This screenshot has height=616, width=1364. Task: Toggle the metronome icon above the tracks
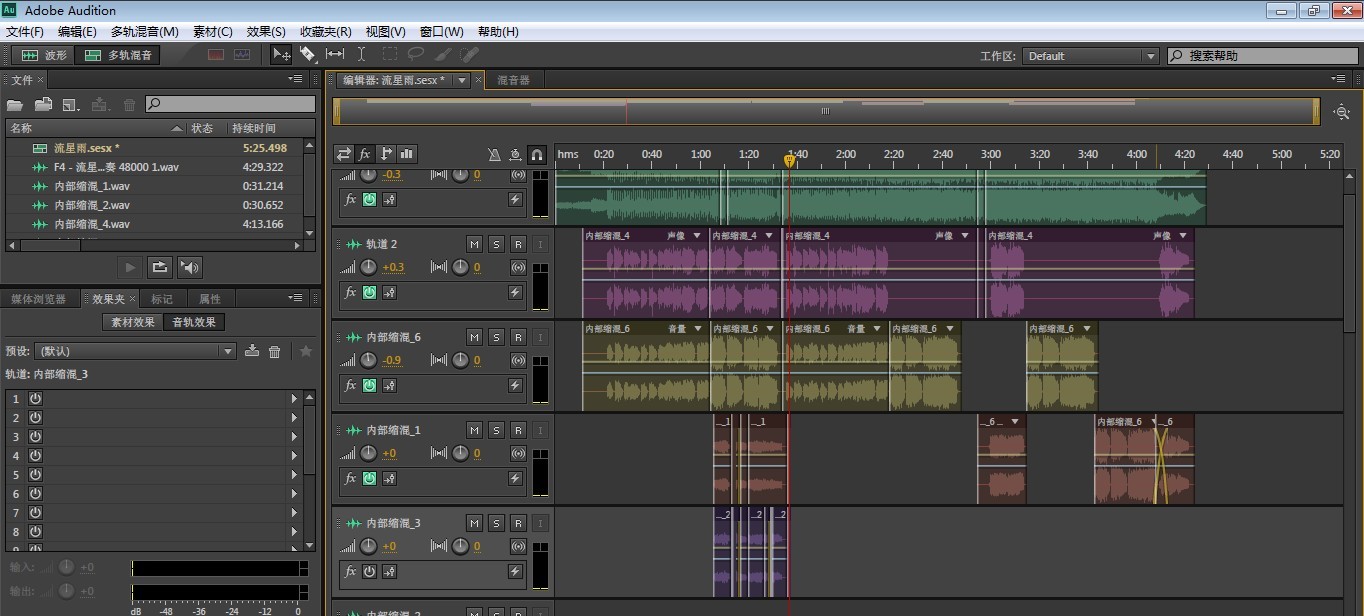[x=493, y=154]
